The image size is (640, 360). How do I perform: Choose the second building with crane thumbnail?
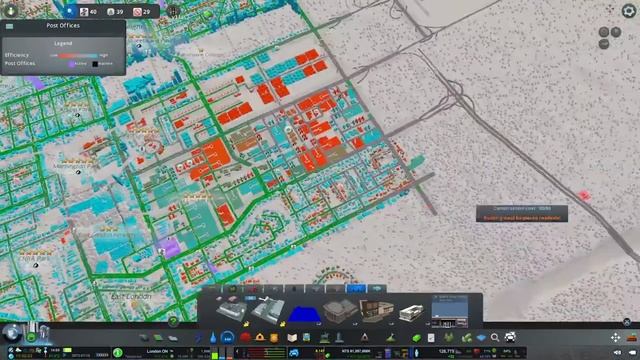[268, 311]
